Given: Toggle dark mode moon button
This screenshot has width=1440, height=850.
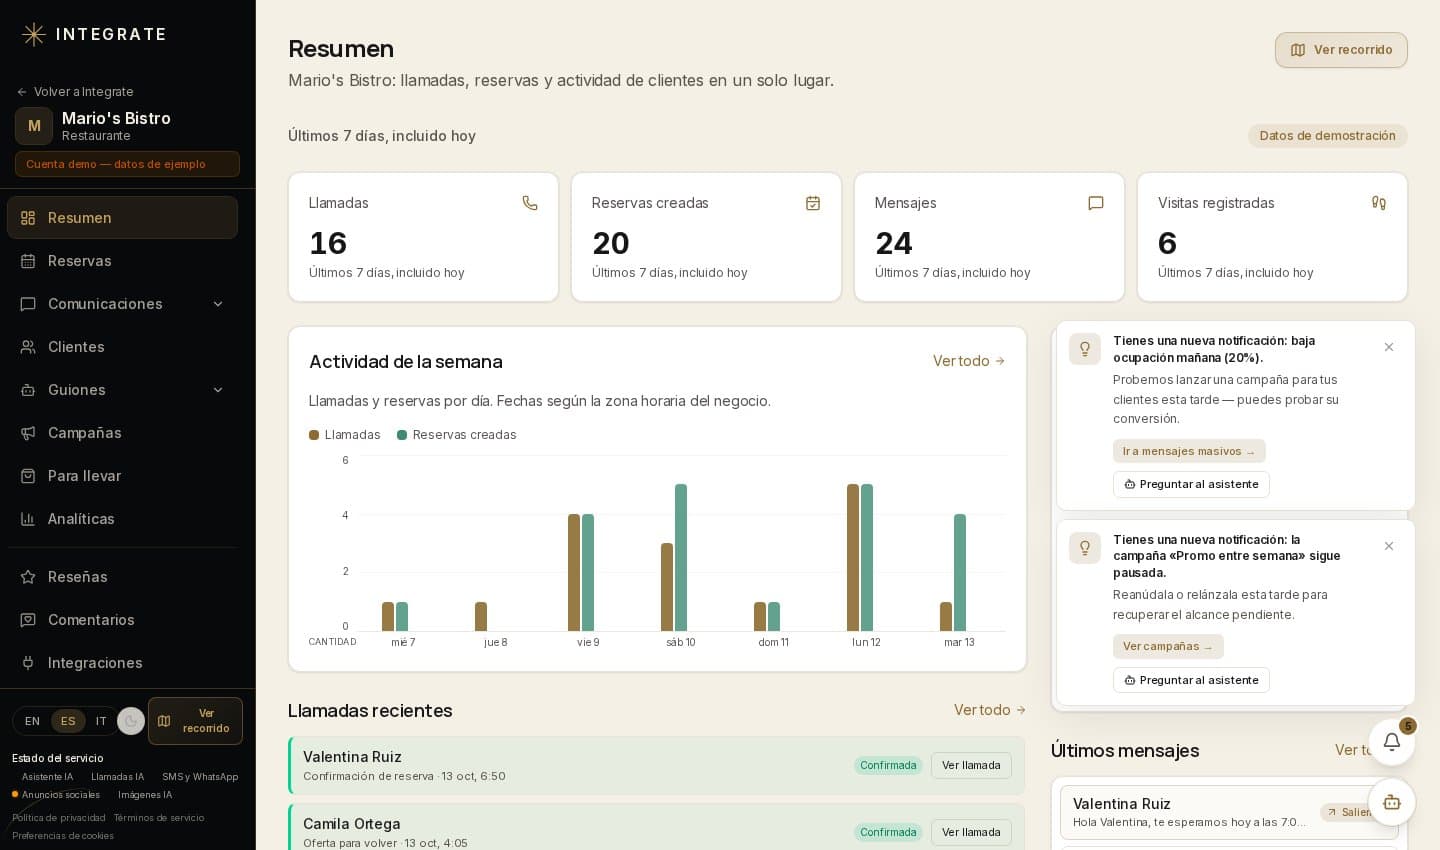Looking at the screenshot, I should click(x=131, y=721).
